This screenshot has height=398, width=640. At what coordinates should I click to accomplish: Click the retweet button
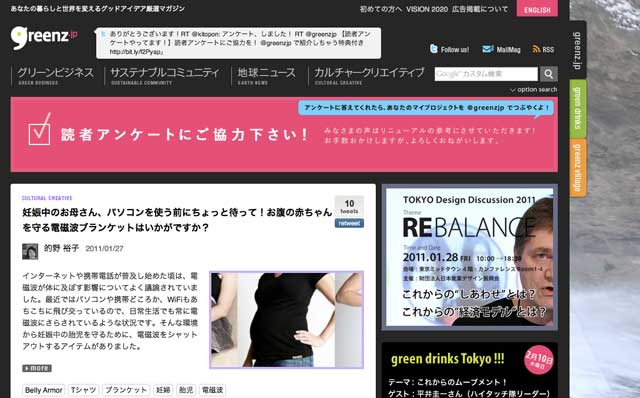tap(349, 223)
